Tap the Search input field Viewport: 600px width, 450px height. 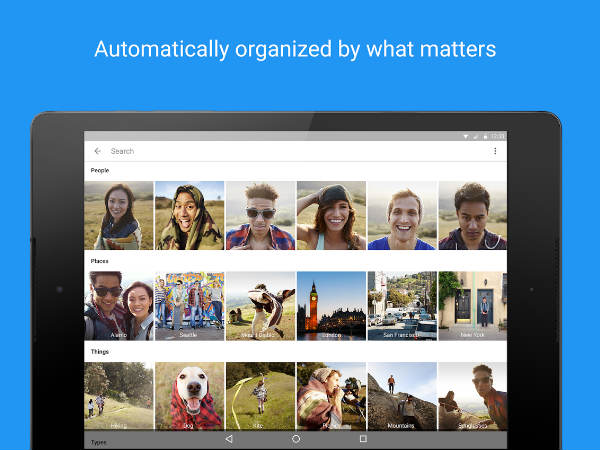tap(290, 151)
